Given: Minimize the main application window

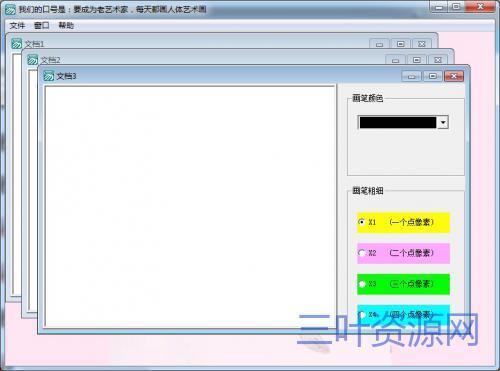Looking at the screenshot, I should point(439,7).
